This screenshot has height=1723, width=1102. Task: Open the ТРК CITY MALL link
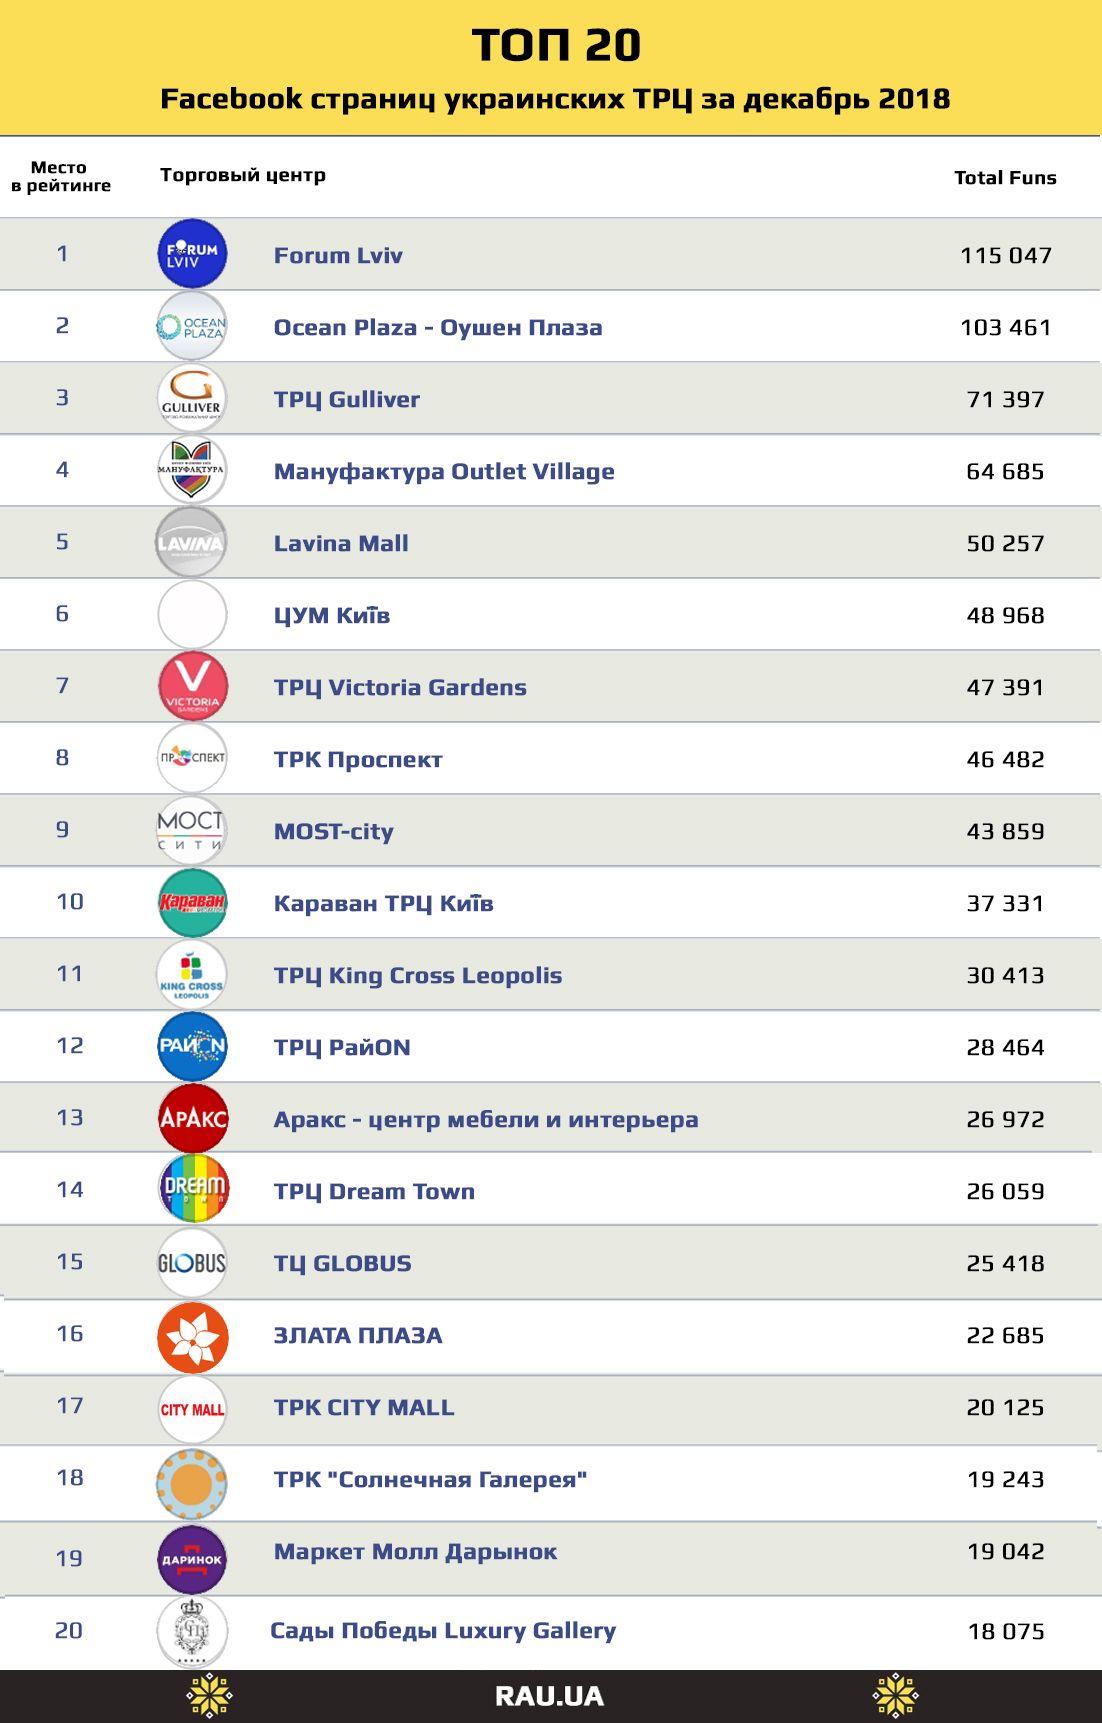coord(364,1407)
